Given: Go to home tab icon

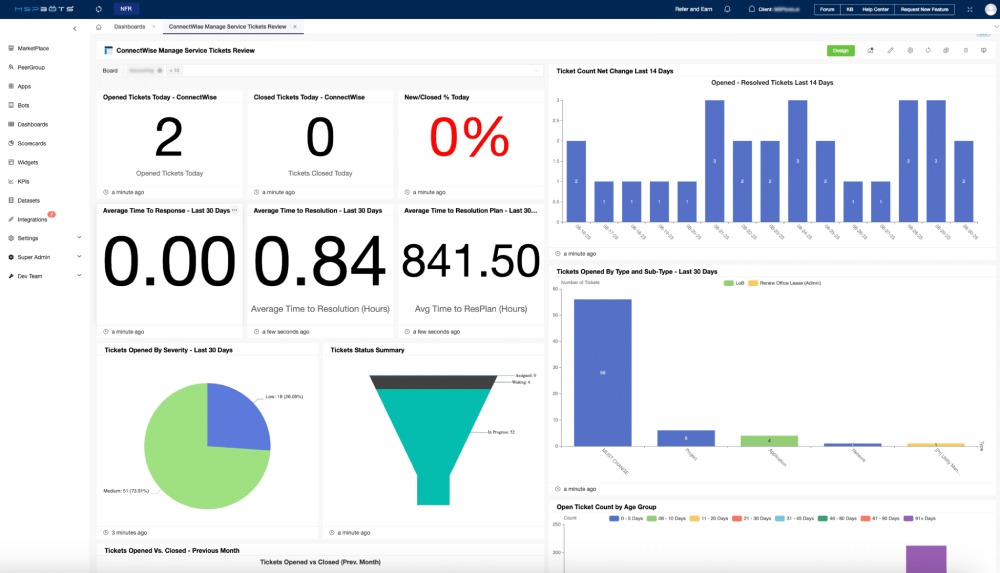Looking at the screenshot, I should 98,26.
